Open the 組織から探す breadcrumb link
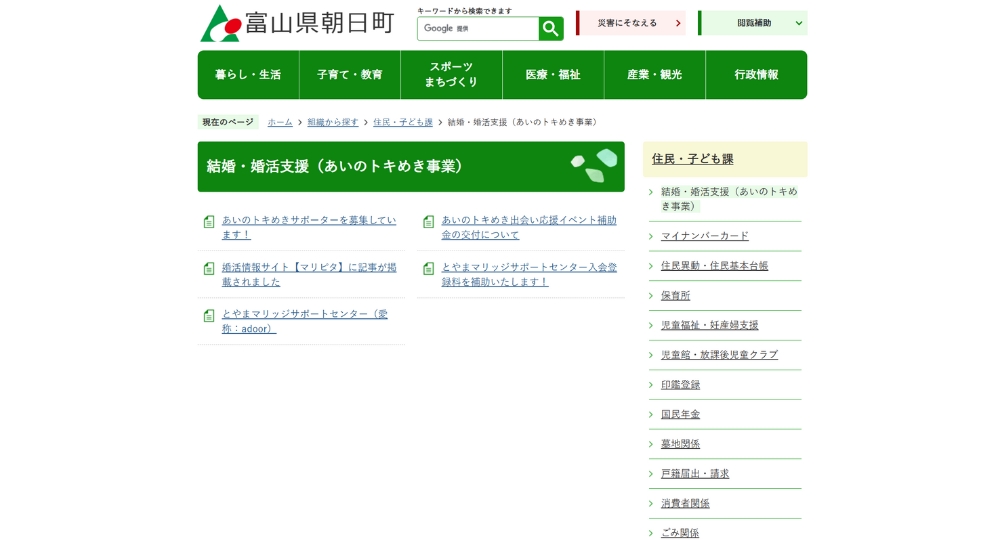Screen dimensions: 1000x540 [x=333, y=122]
